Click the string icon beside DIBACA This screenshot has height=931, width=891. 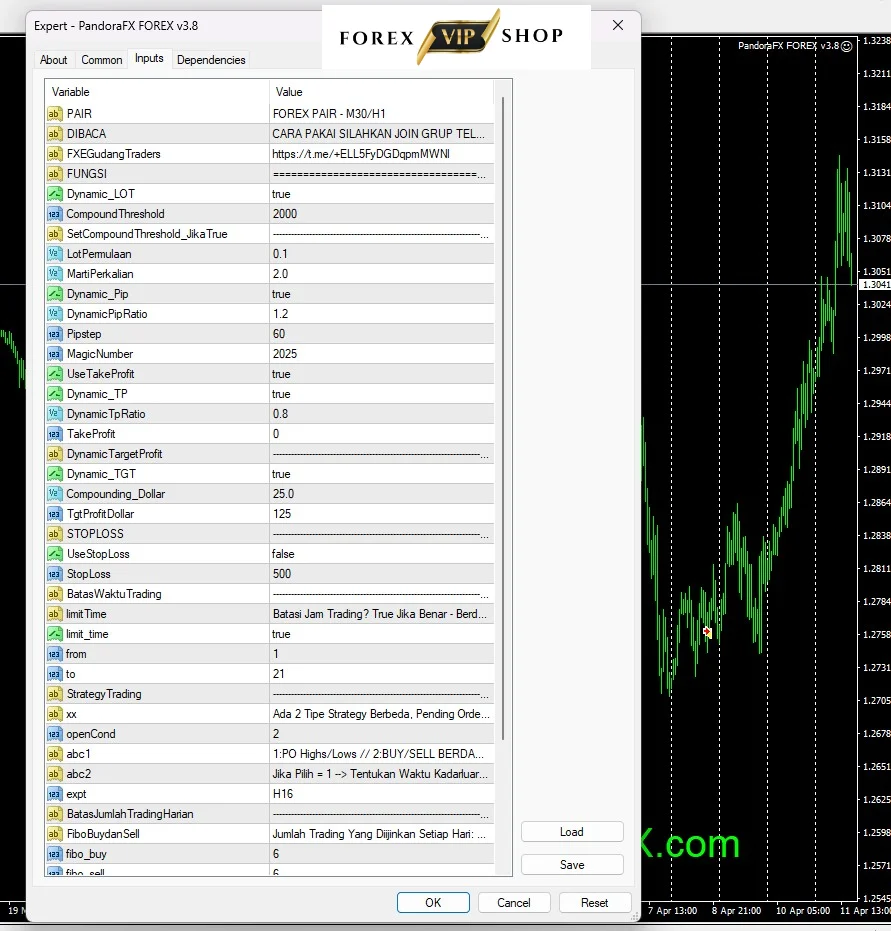pos(54,134)
